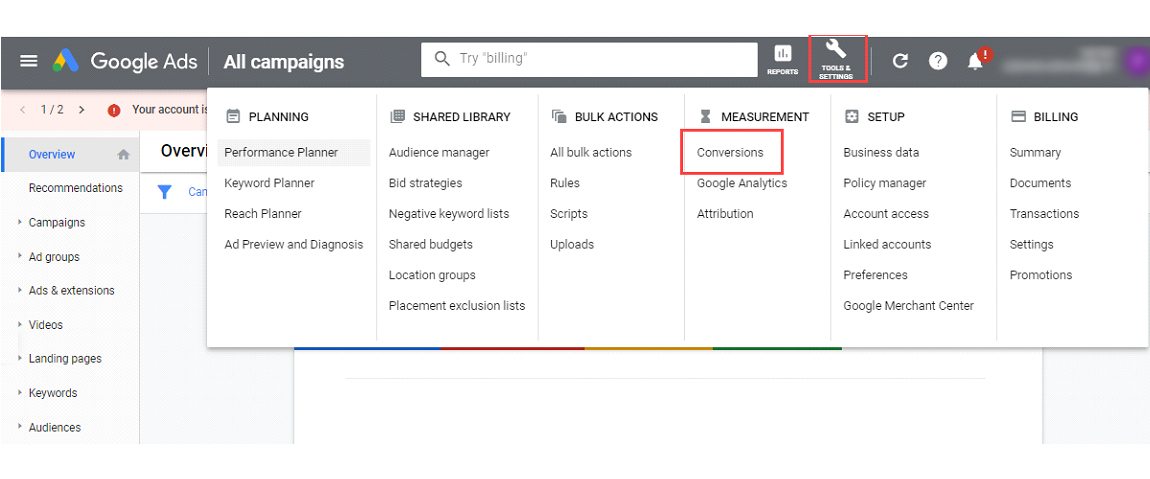
Task: Open Uploads under Bulk Actions
Action: pos(572,244)
